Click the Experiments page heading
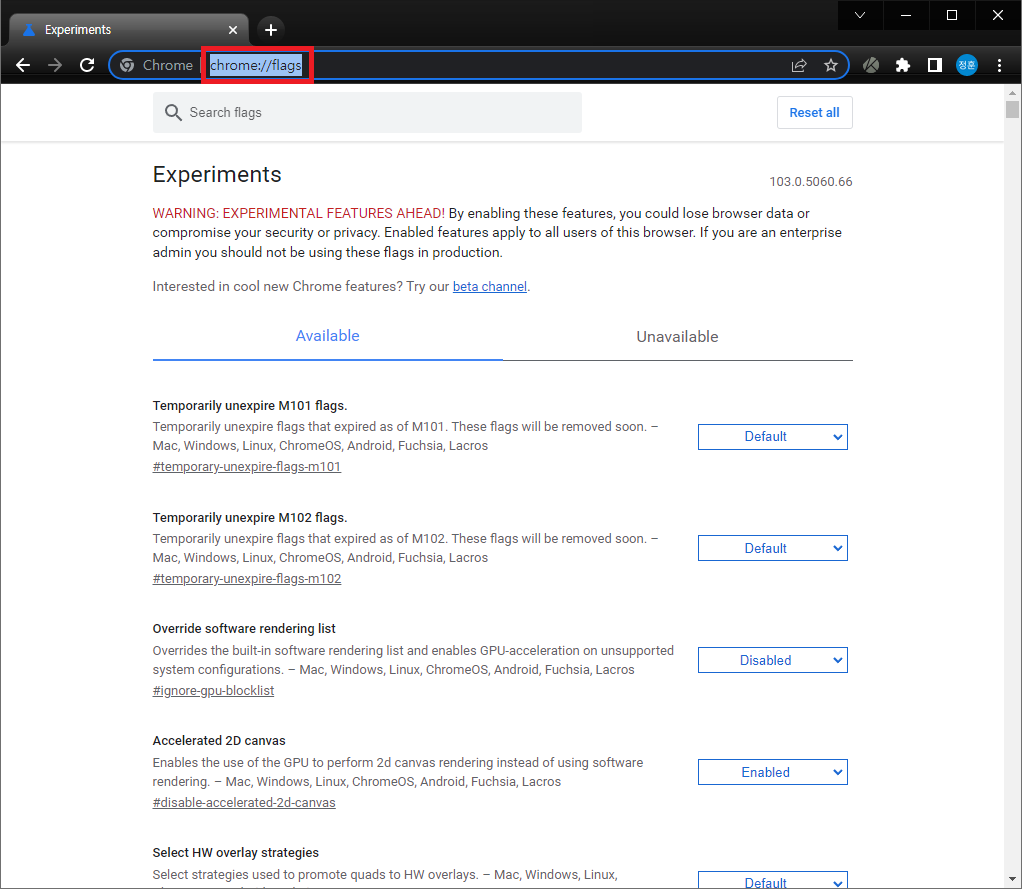 point(217,175)
